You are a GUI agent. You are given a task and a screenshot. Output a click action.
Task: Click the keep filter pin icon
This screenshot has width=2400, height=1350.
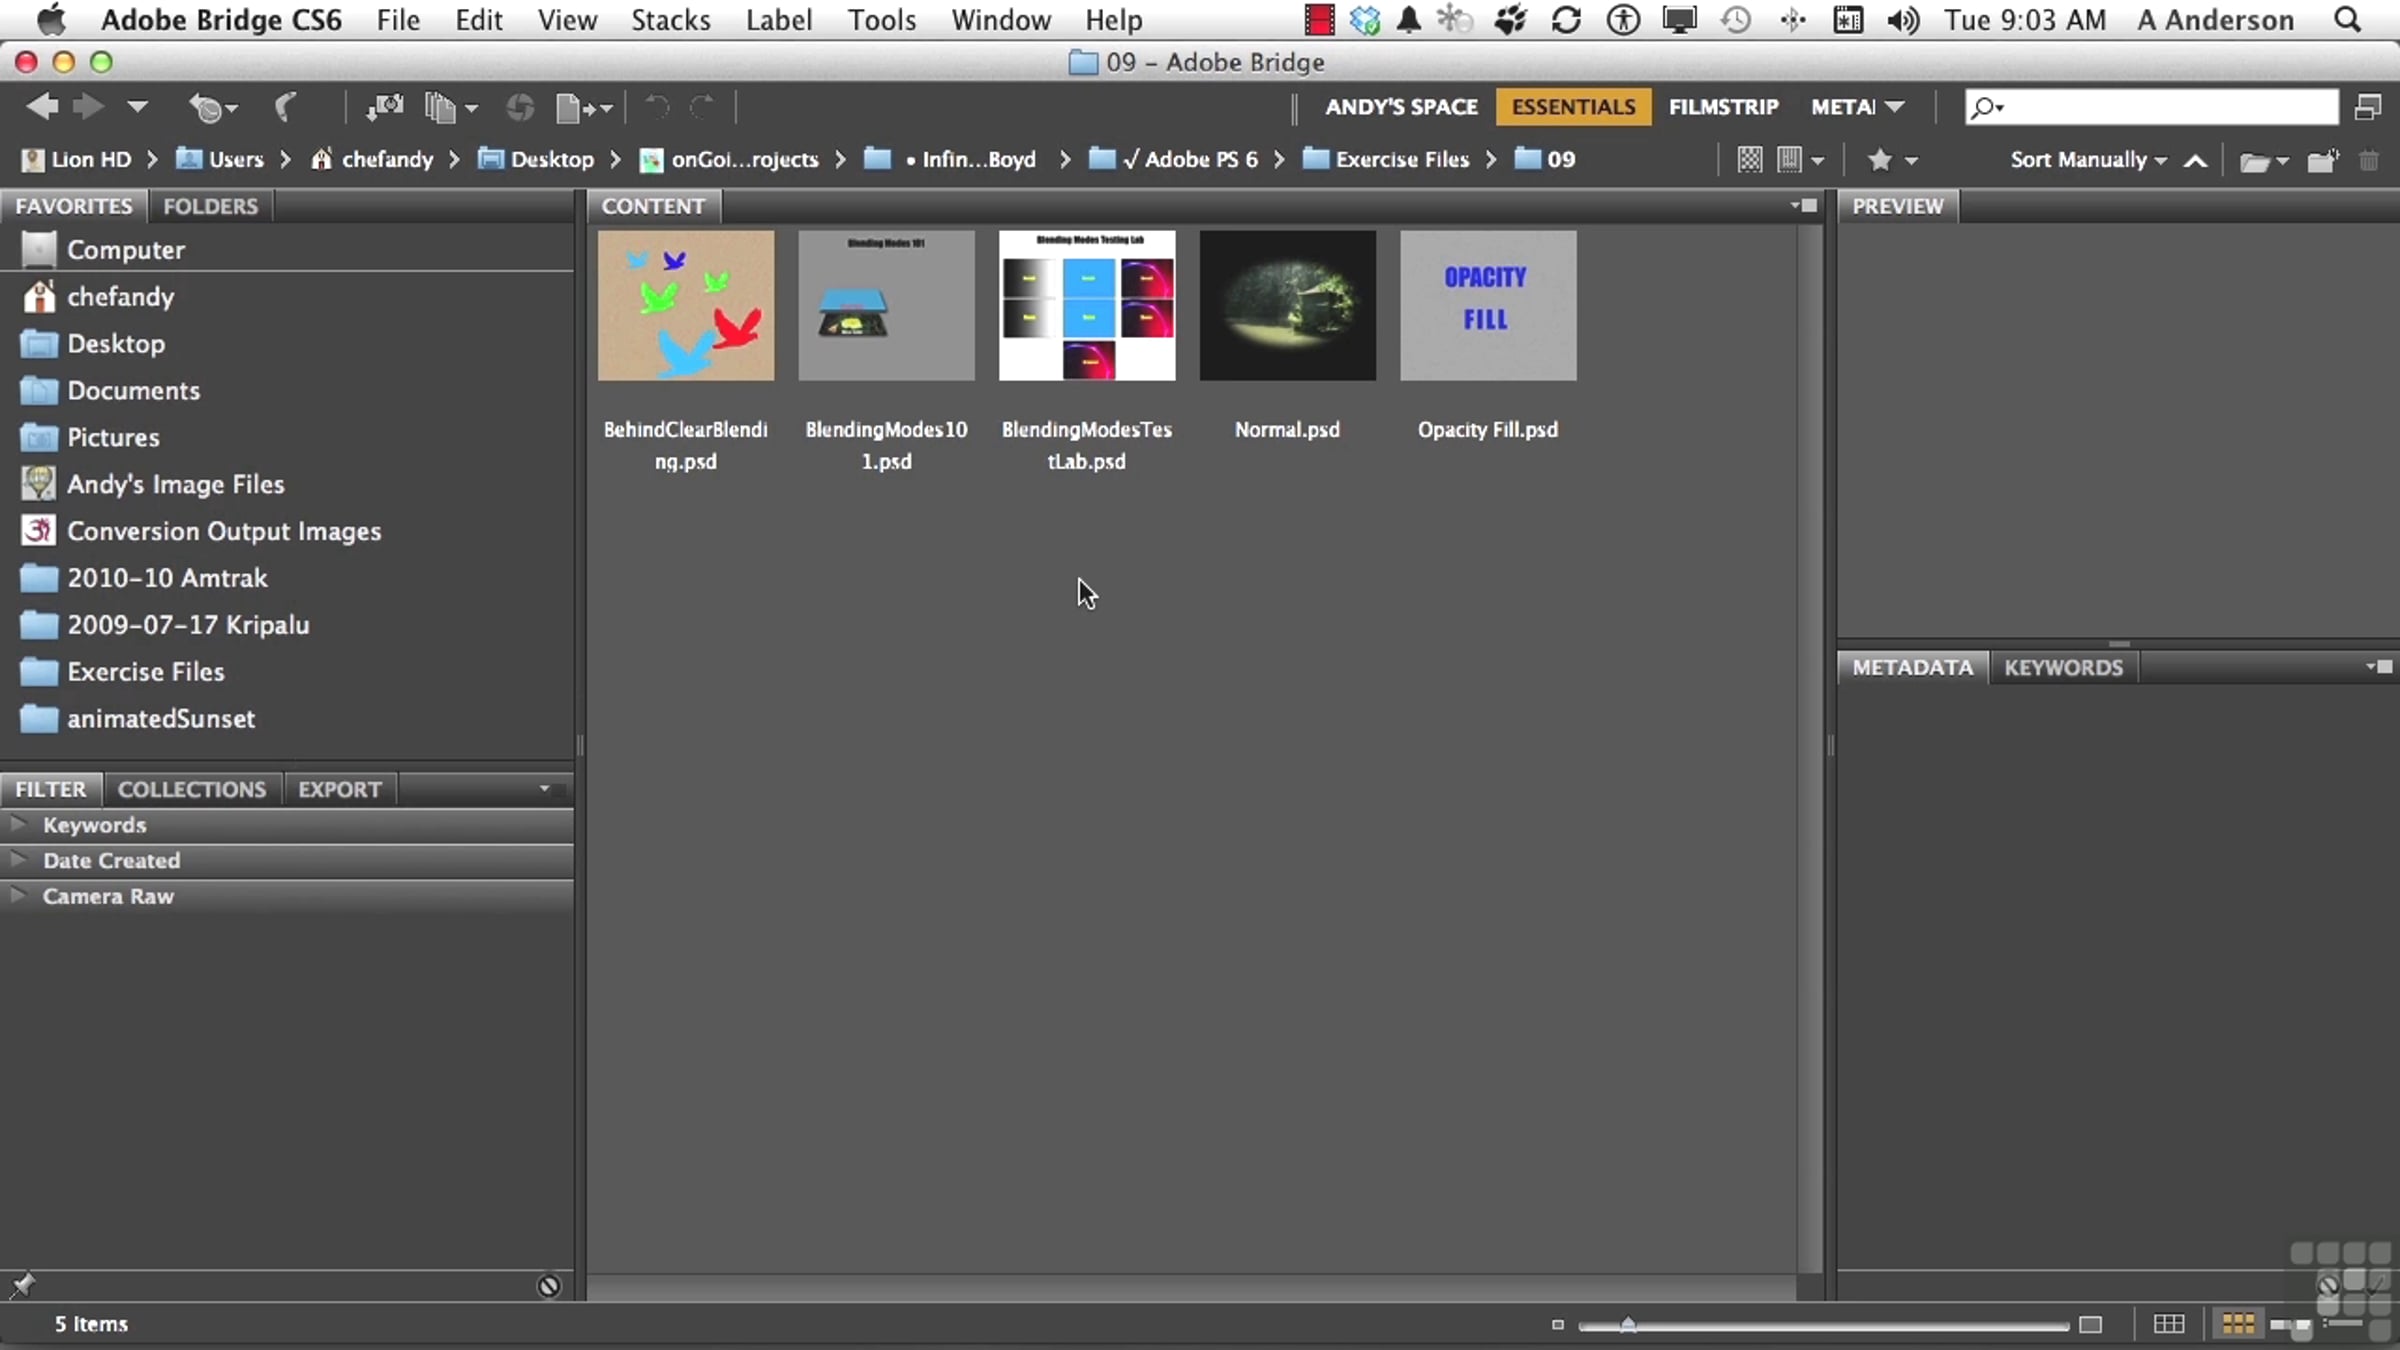click(x=22, y=1286)
